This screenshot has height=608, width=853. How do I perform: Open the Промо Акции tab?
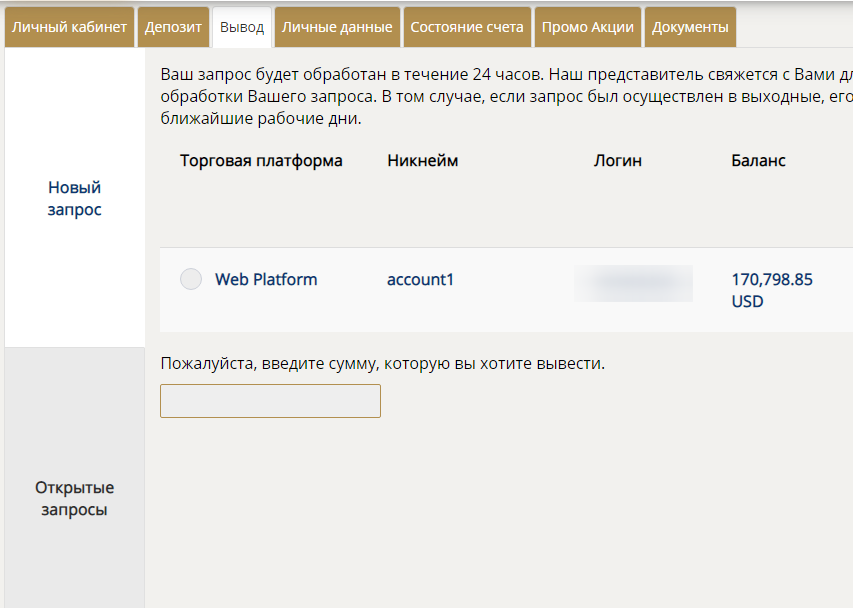[x=588, y=27]
